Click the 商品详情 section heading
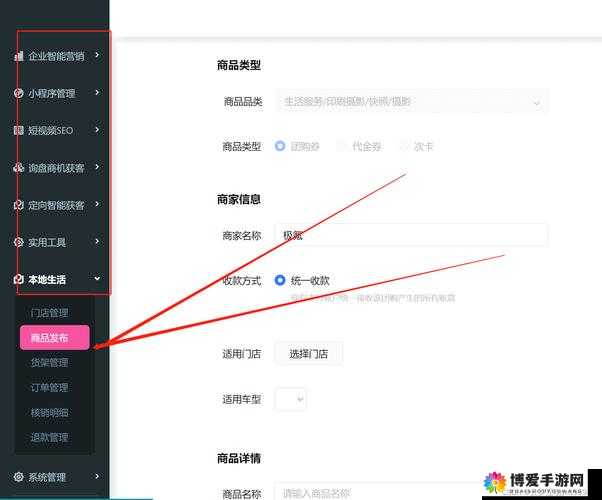Viewport: 602px width, 500px height. [x=239, y=458]
